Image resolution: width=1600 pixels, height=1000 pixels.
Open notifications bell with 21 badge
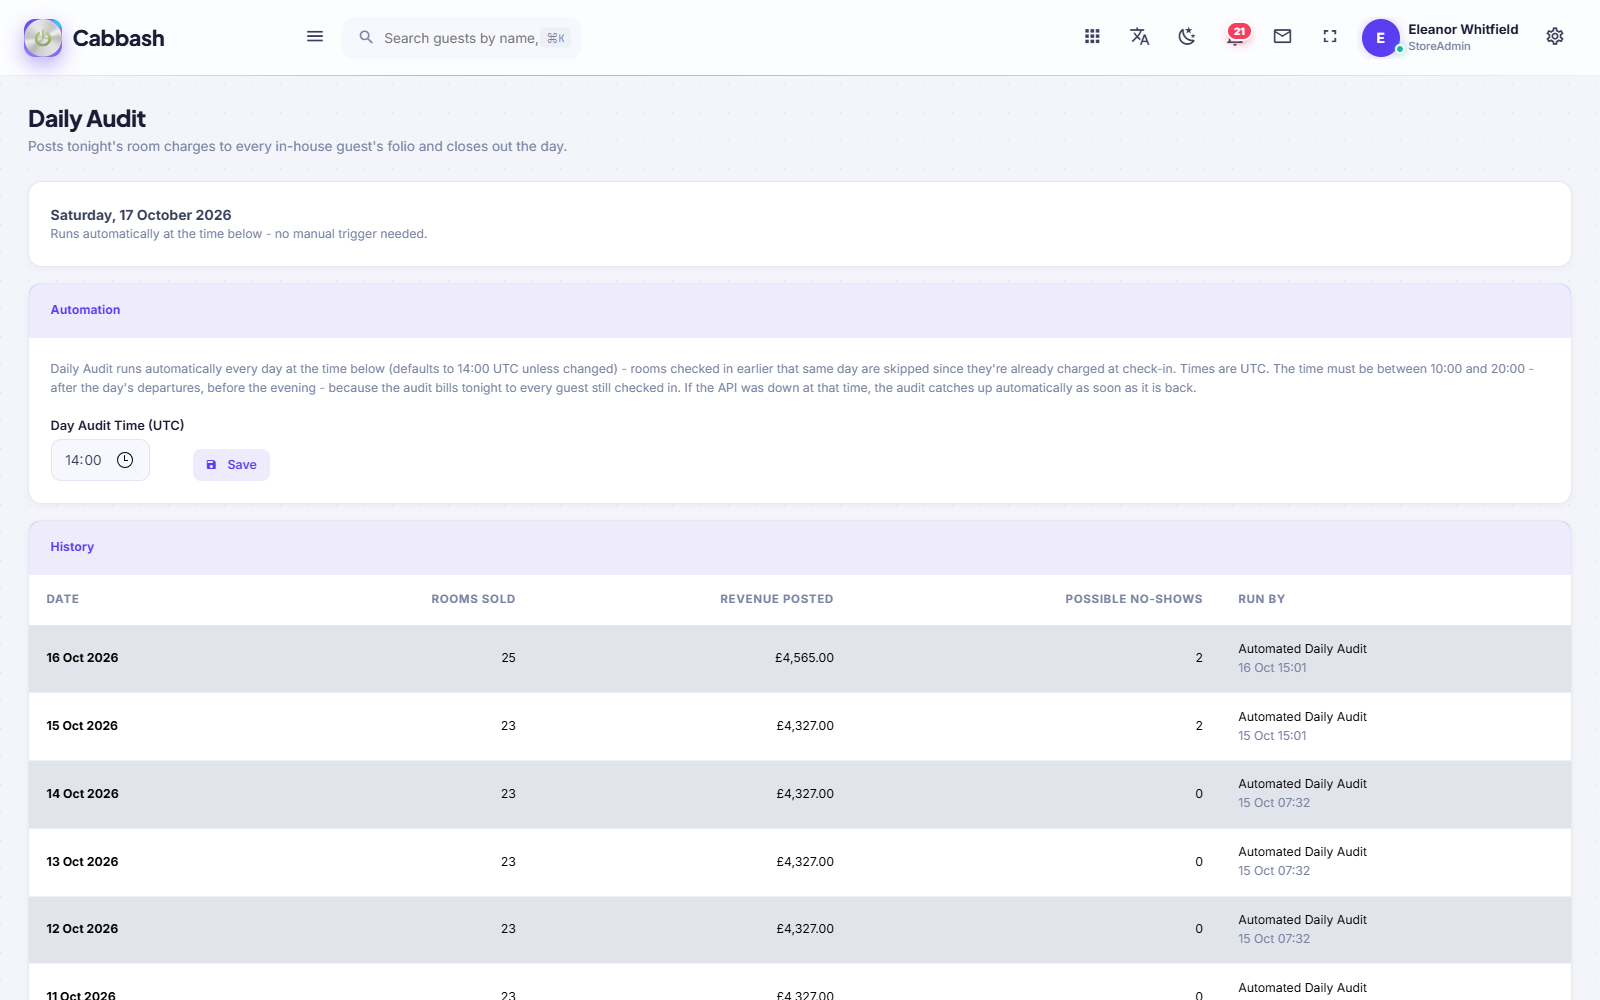pyautogui.click(x=1237, y=36)
